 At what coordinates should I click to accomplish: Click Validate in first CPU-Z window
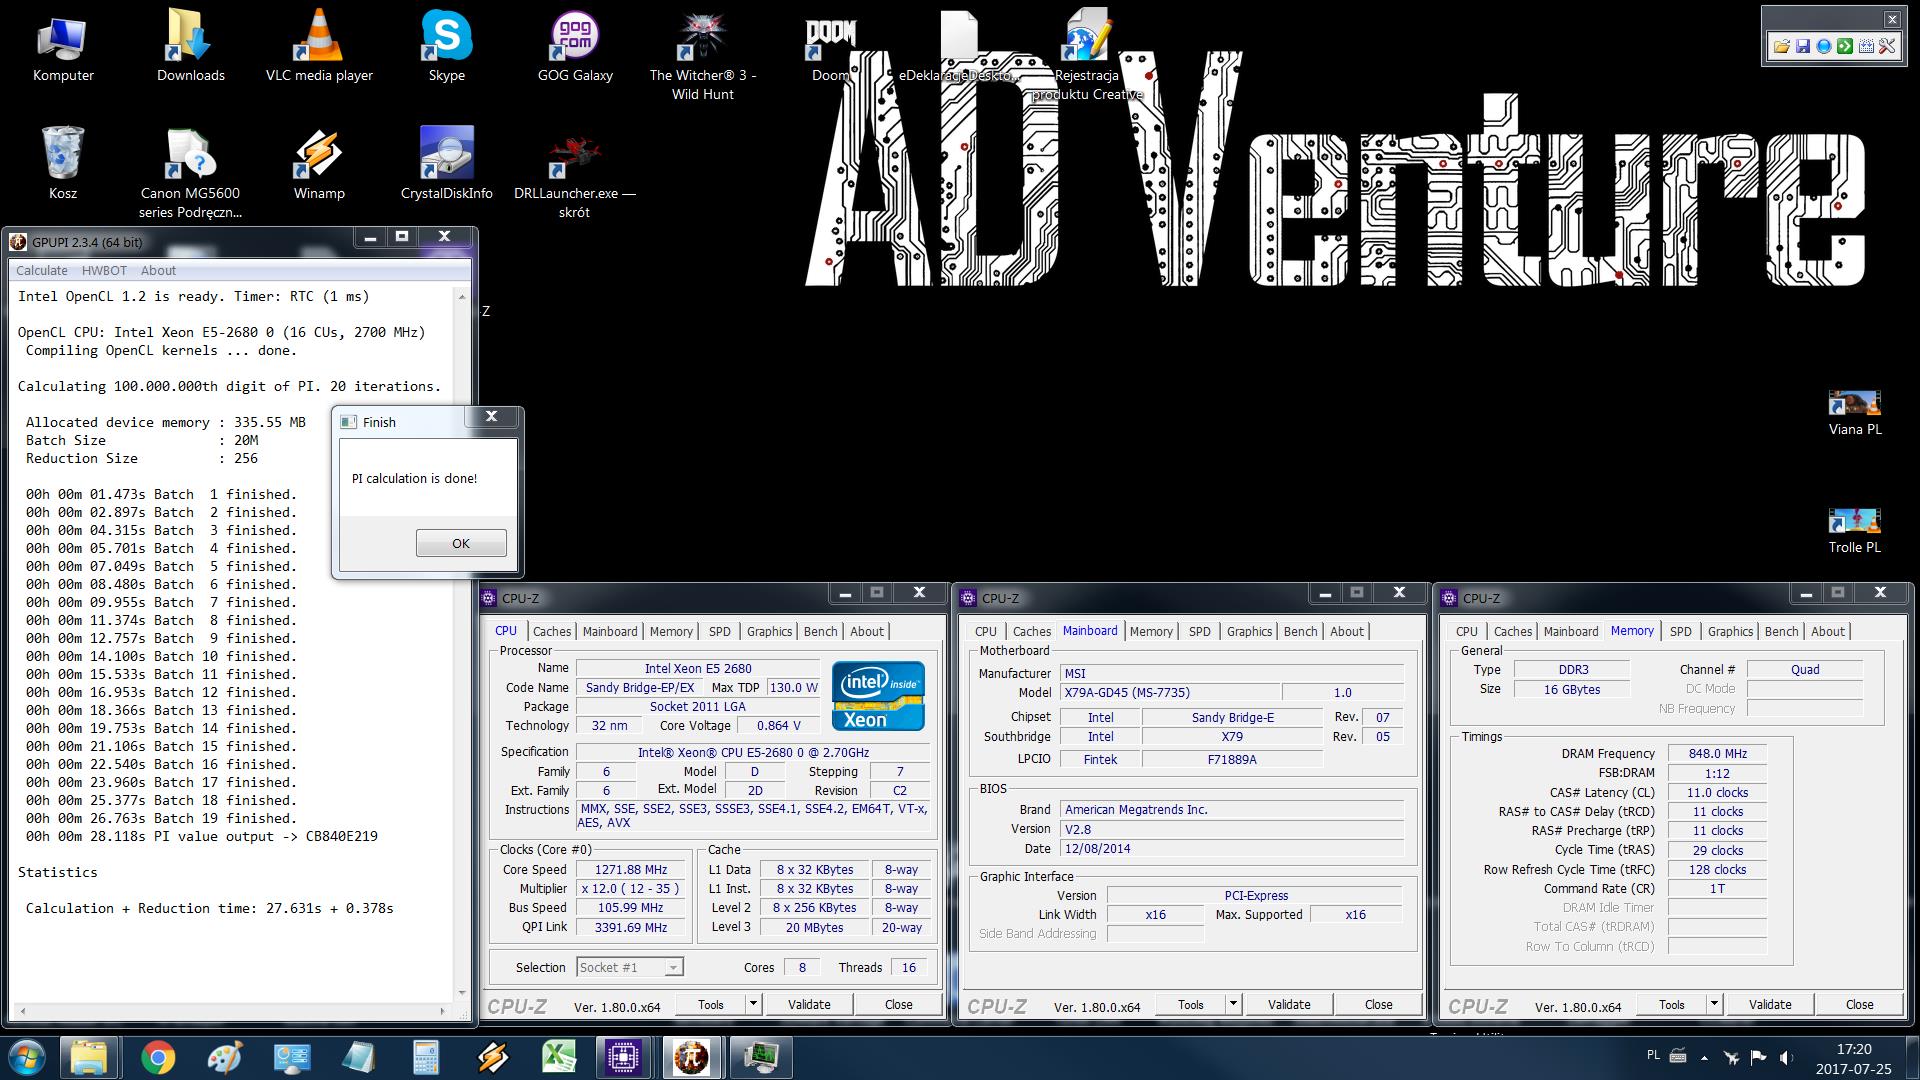tap(809, 1004)
